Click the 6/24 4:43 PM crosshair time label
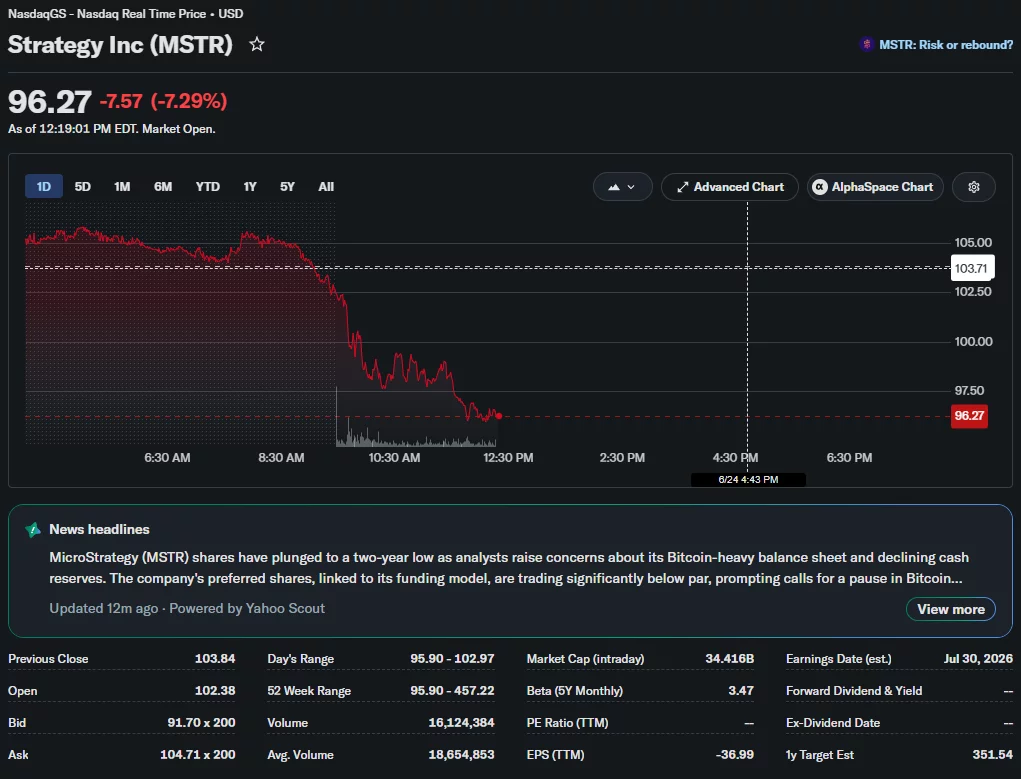The height and width of the screenshot is (779, 1021). [748, 479]
